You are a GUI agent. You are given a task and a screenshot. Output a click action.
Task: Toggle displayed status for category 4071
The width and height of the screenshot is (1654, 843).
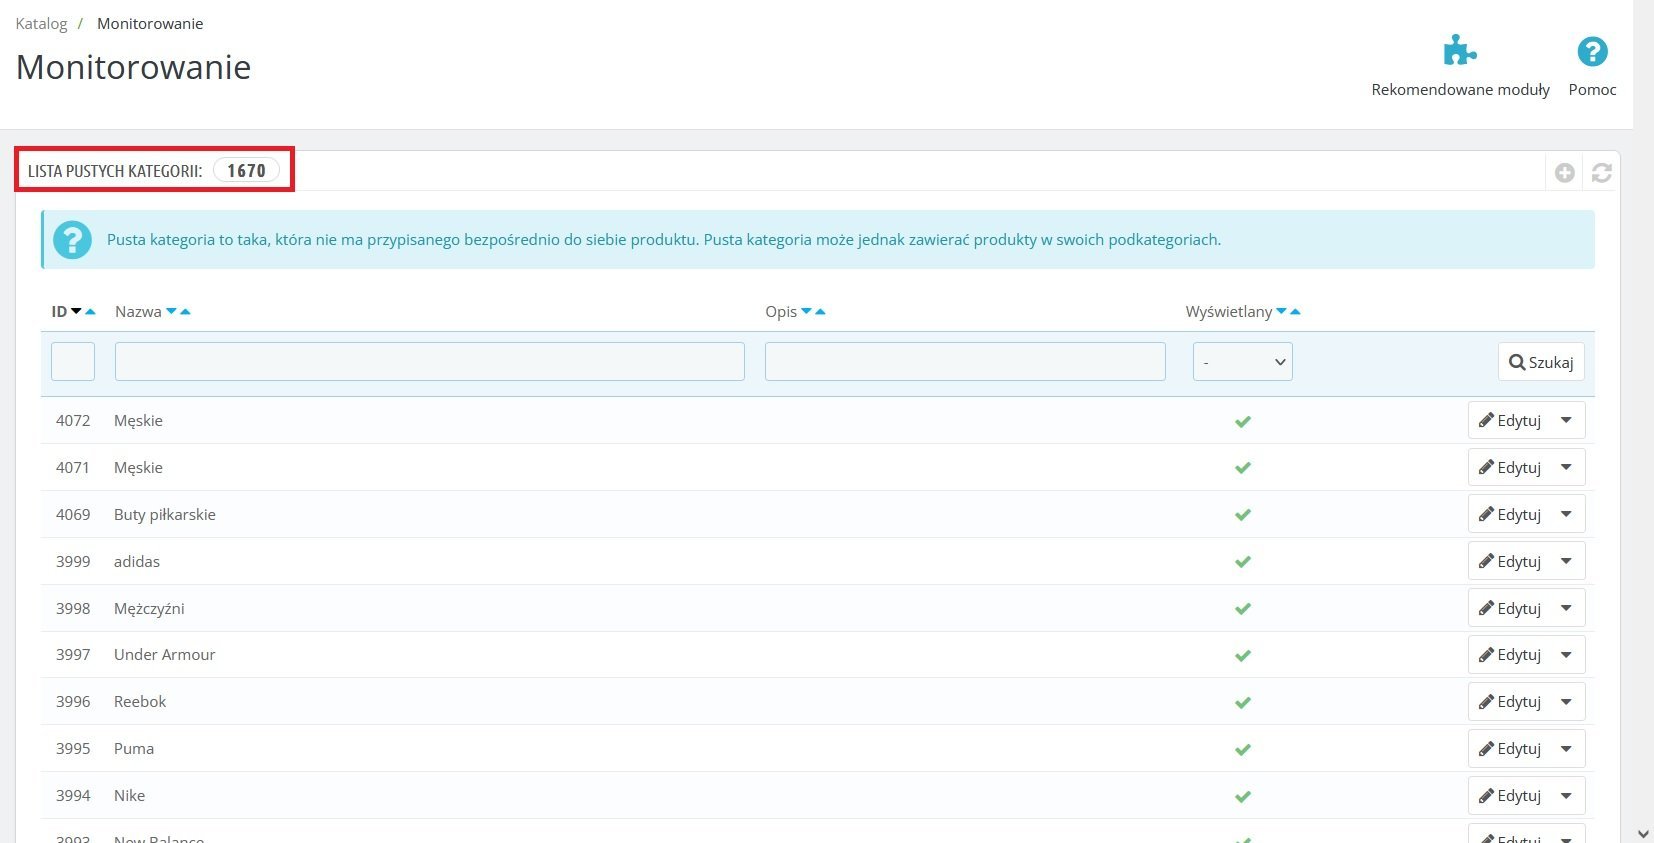point(1243,468)
